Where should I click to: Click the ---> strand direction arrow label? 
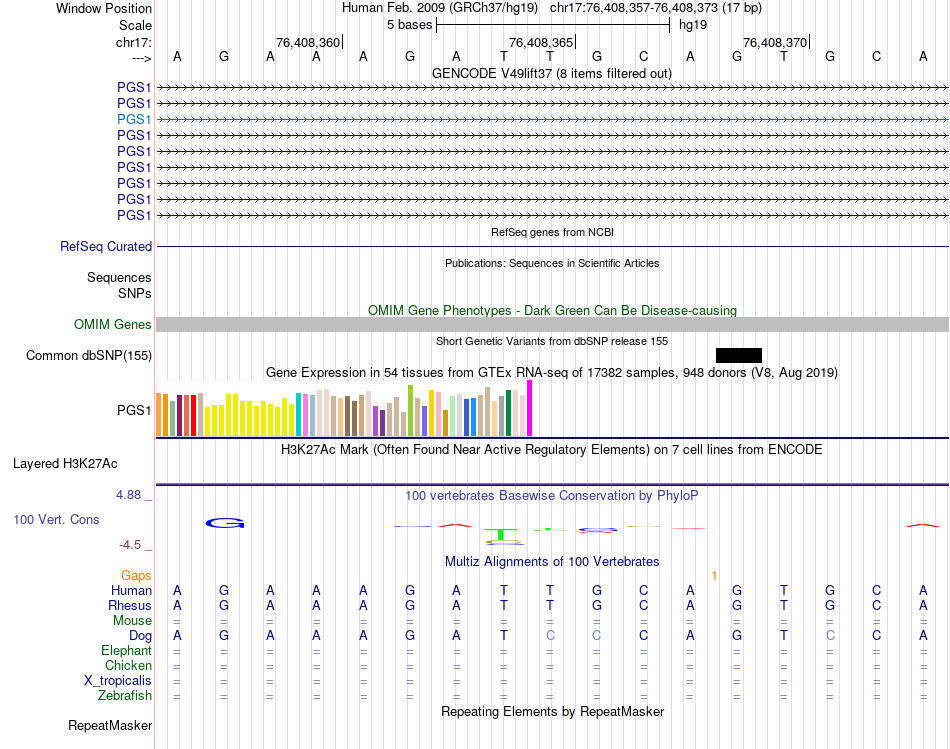[x=141, y=58]
